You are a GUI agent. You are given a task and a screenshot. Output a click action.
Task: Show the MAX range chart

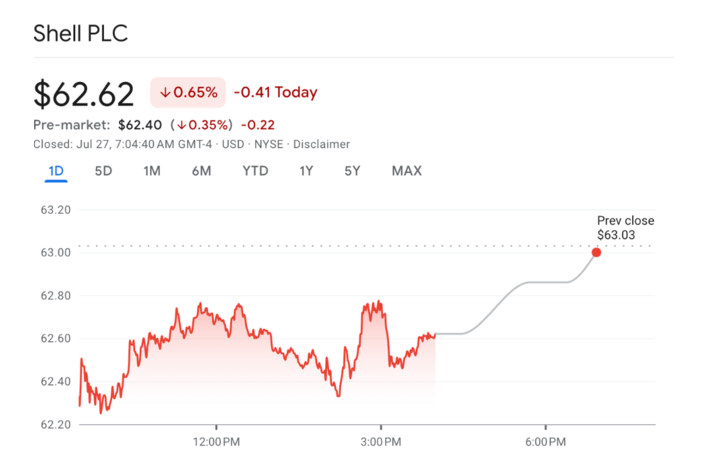pos(406,171)
